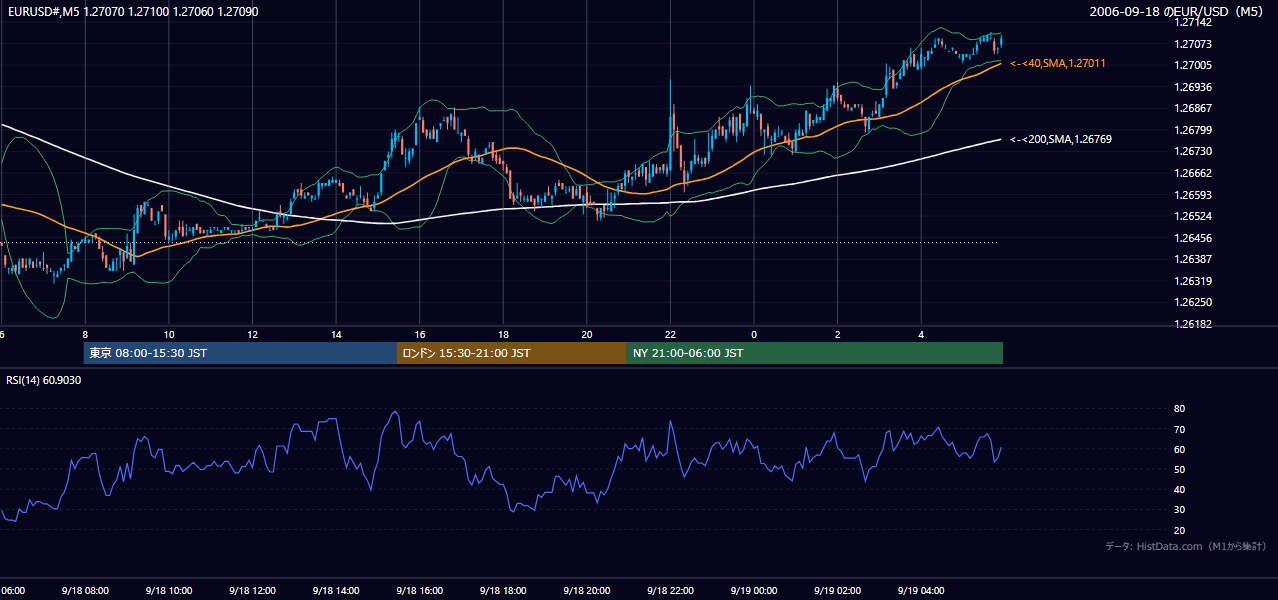Click the RSI scale value 70
The image size is (1278, 600).
pyautogui.click(x=1179, y=429)
